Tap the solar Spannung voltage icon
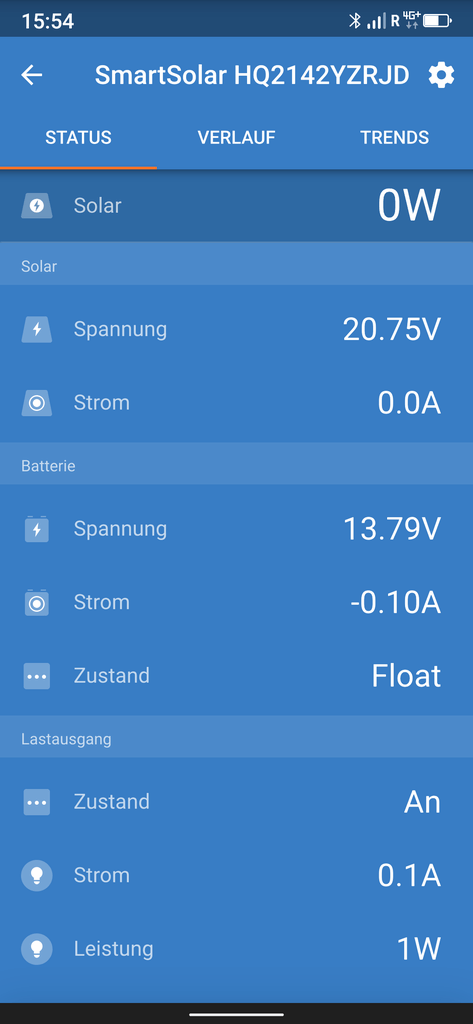 click(37, 329)
